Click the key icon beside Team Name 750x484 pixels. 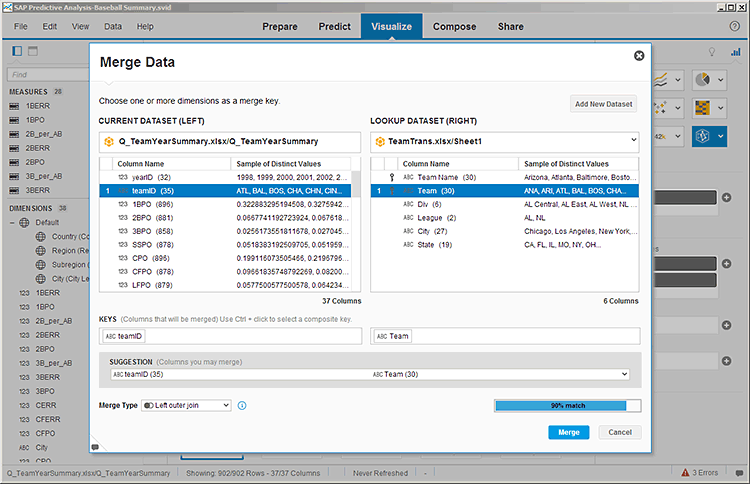[392, 177]
